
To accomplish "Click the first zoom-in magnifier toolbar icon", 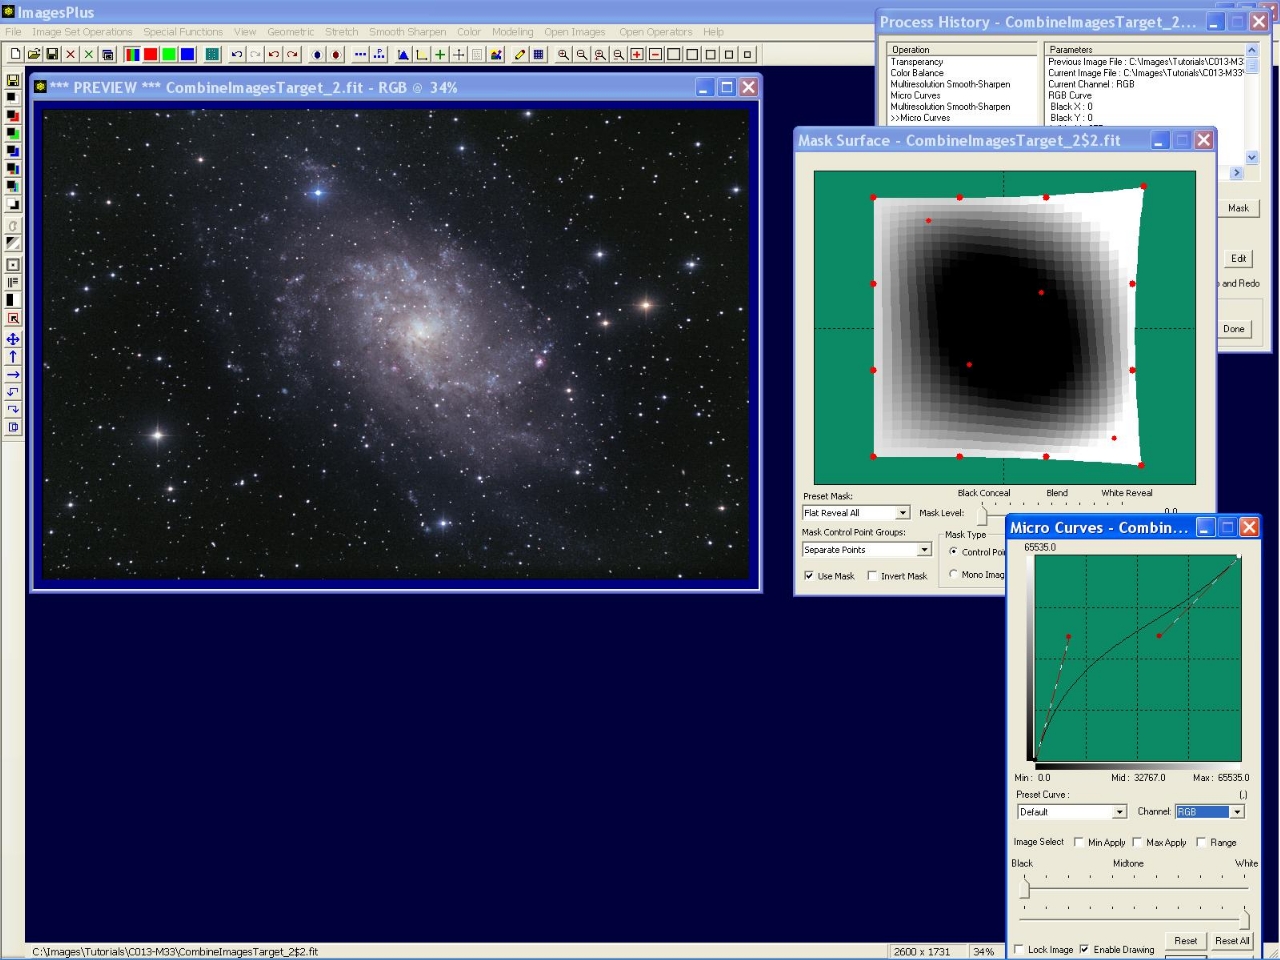I will point(563,55).
